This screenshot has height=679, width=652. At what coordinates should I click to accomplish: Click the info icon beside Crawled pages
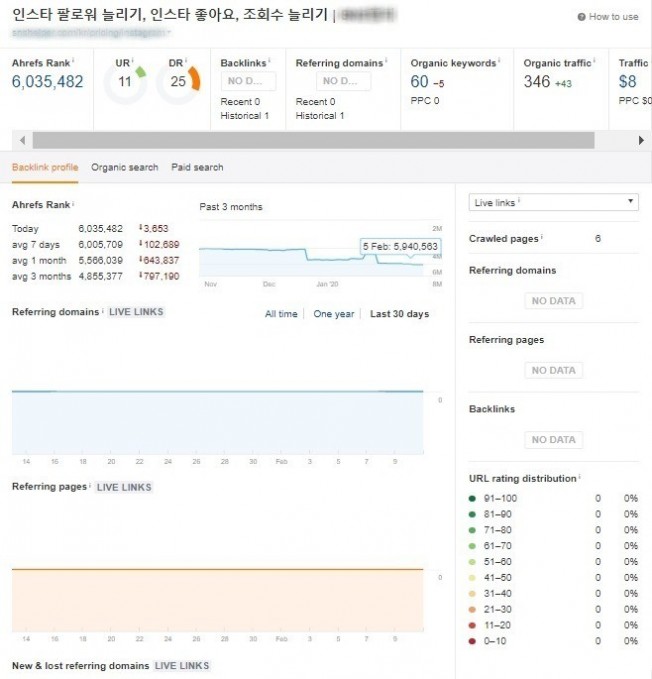click(x=542, y=236)
